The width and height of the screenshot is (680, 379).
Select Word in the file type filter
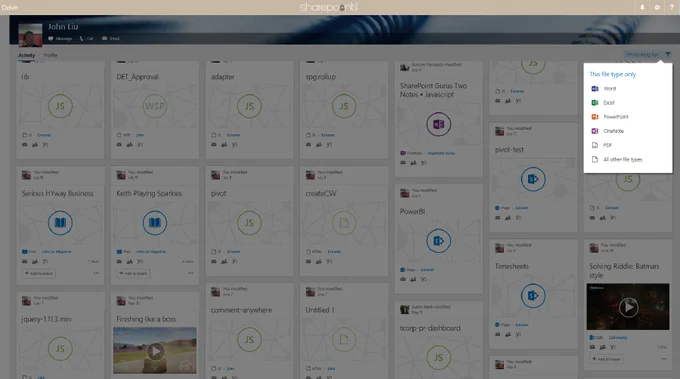click(609, 88)
